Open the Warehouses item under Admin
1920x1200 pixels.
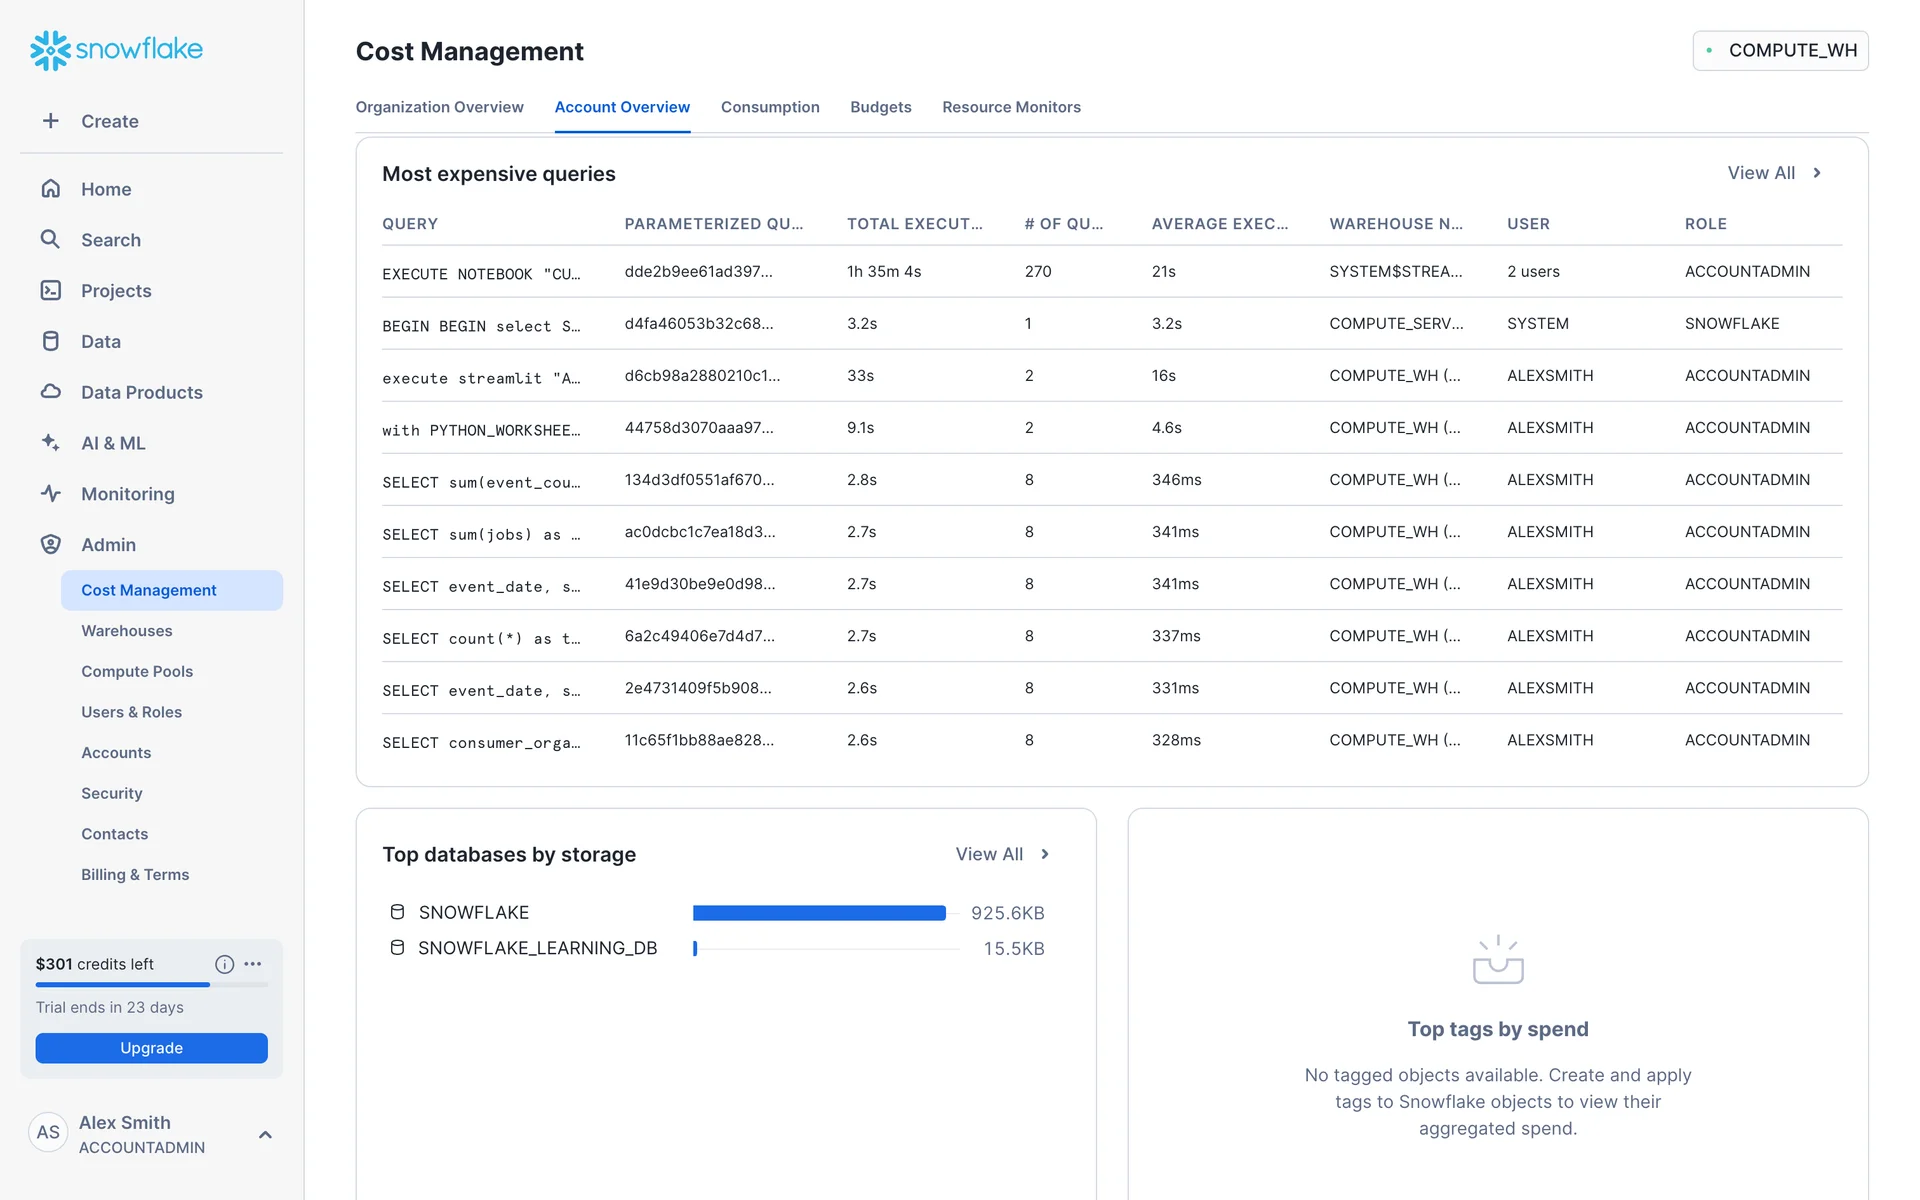127,631
